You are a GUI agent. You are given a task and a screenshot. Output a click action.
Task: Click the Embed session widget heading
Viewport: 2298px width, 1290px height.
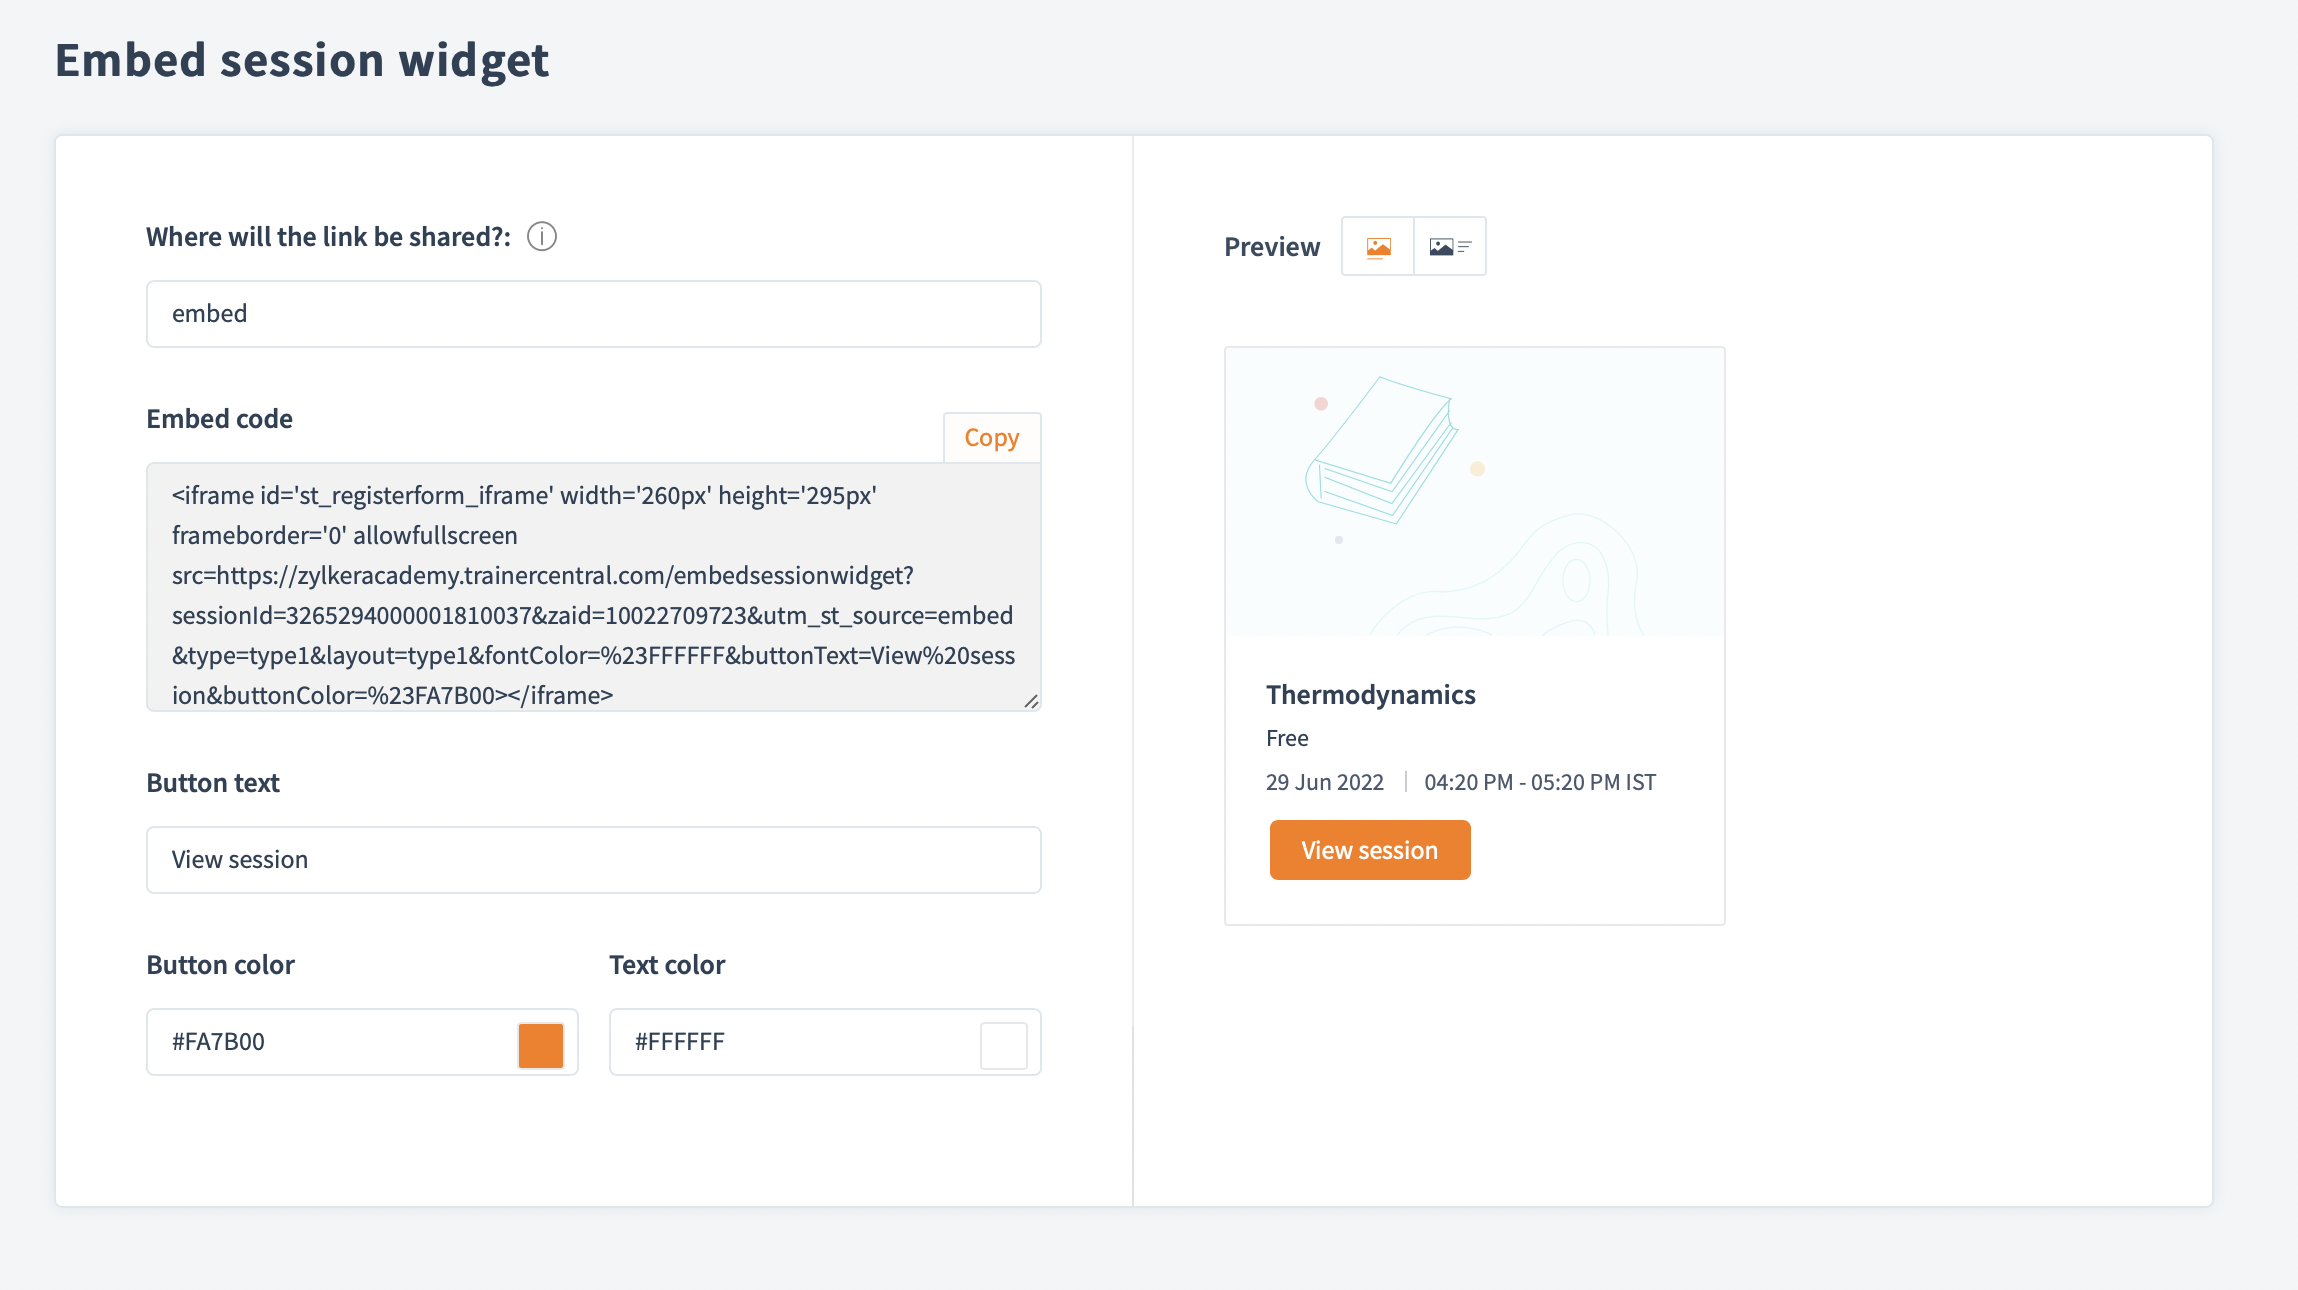pyautogui.click(x=302, y=60)
